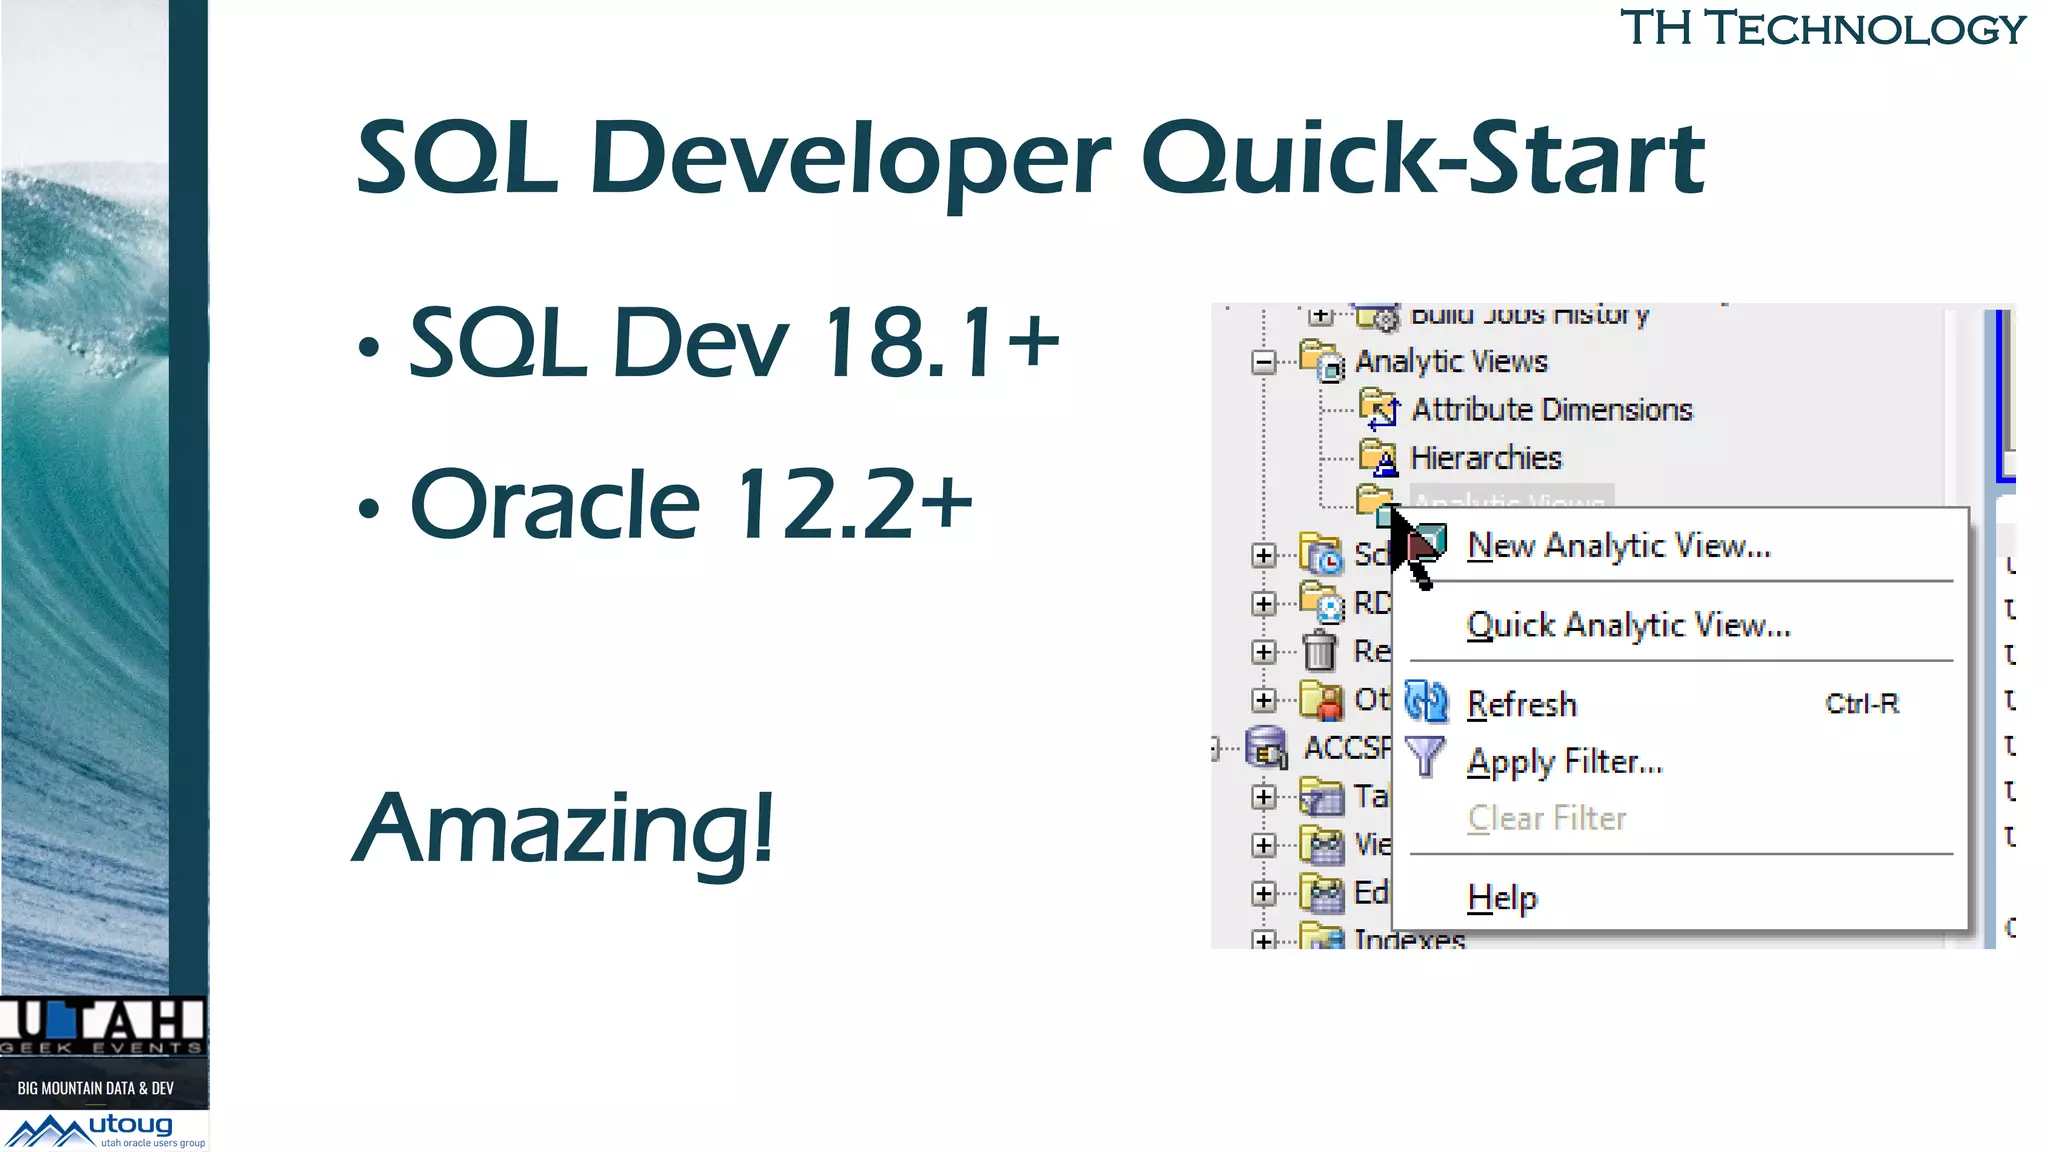Click the Views folder icon
The image size is (2048, 1152).
(1322, 845)
